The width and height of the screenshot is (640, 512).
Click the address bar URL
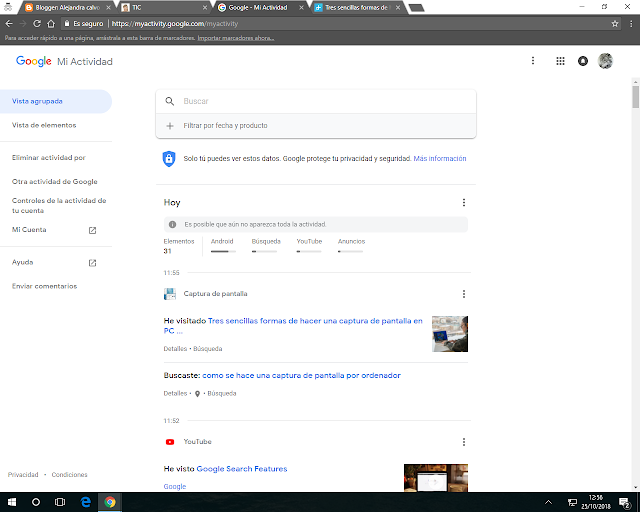click(175, 24)
